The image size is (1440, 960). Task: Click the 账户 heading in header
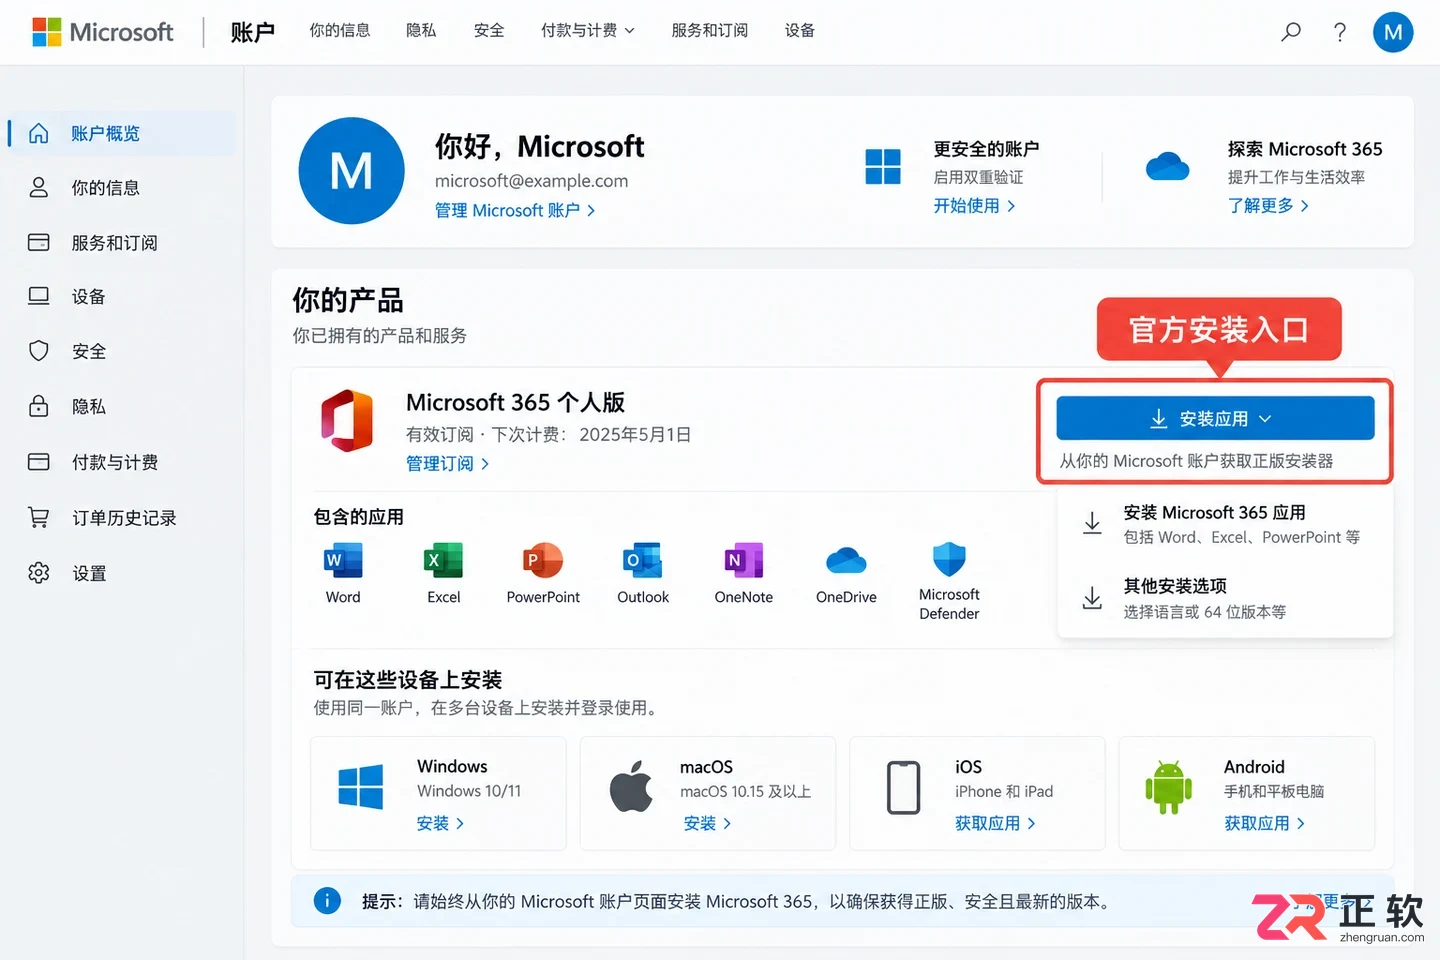point(253,32)
